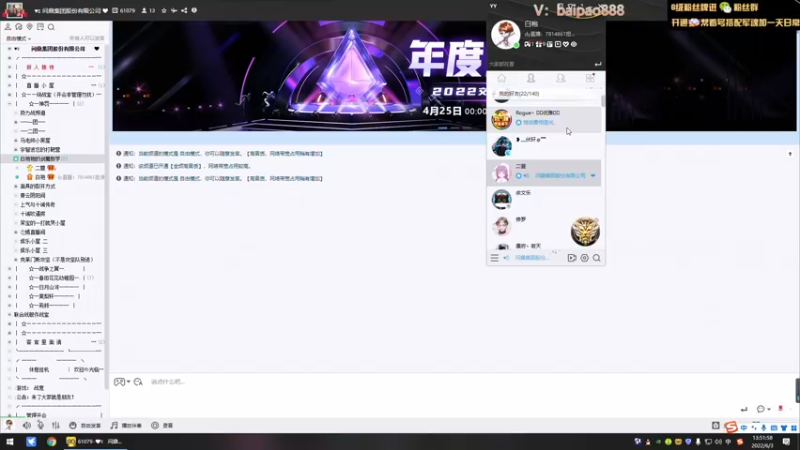Image resolution: width=800 pixels, height=450 pixels.
Task: Click the heart icon under profile name
Action: coord(566,44)
